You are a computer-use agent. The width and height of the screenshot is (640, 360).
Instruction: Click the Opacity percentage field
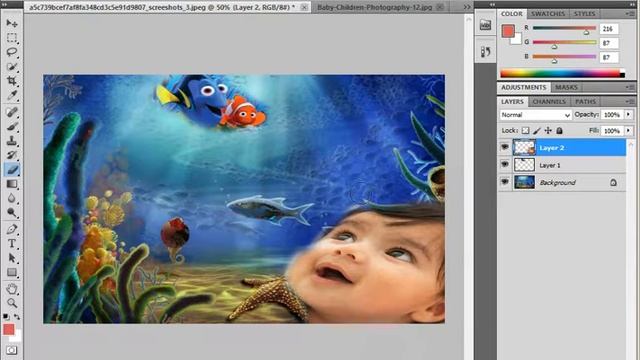pyautogui.click(x=612, y=115)
